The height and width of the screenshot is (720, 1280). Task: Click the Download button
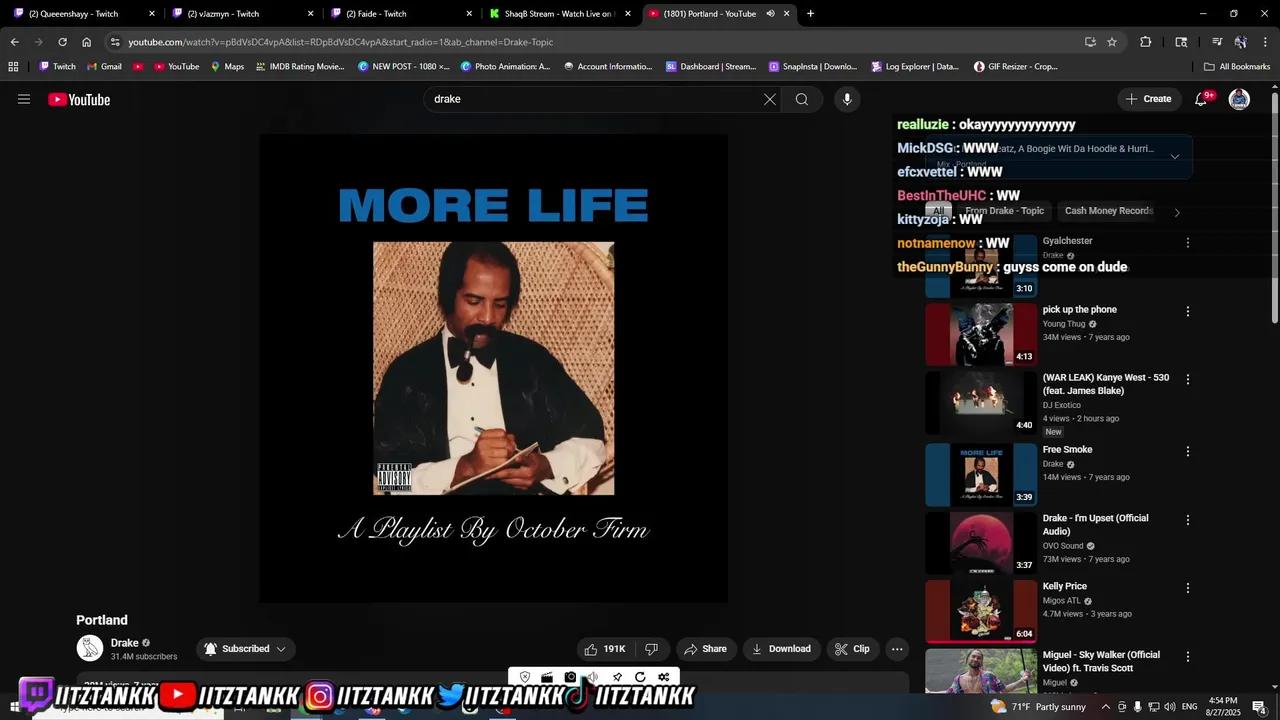[782, 648]
